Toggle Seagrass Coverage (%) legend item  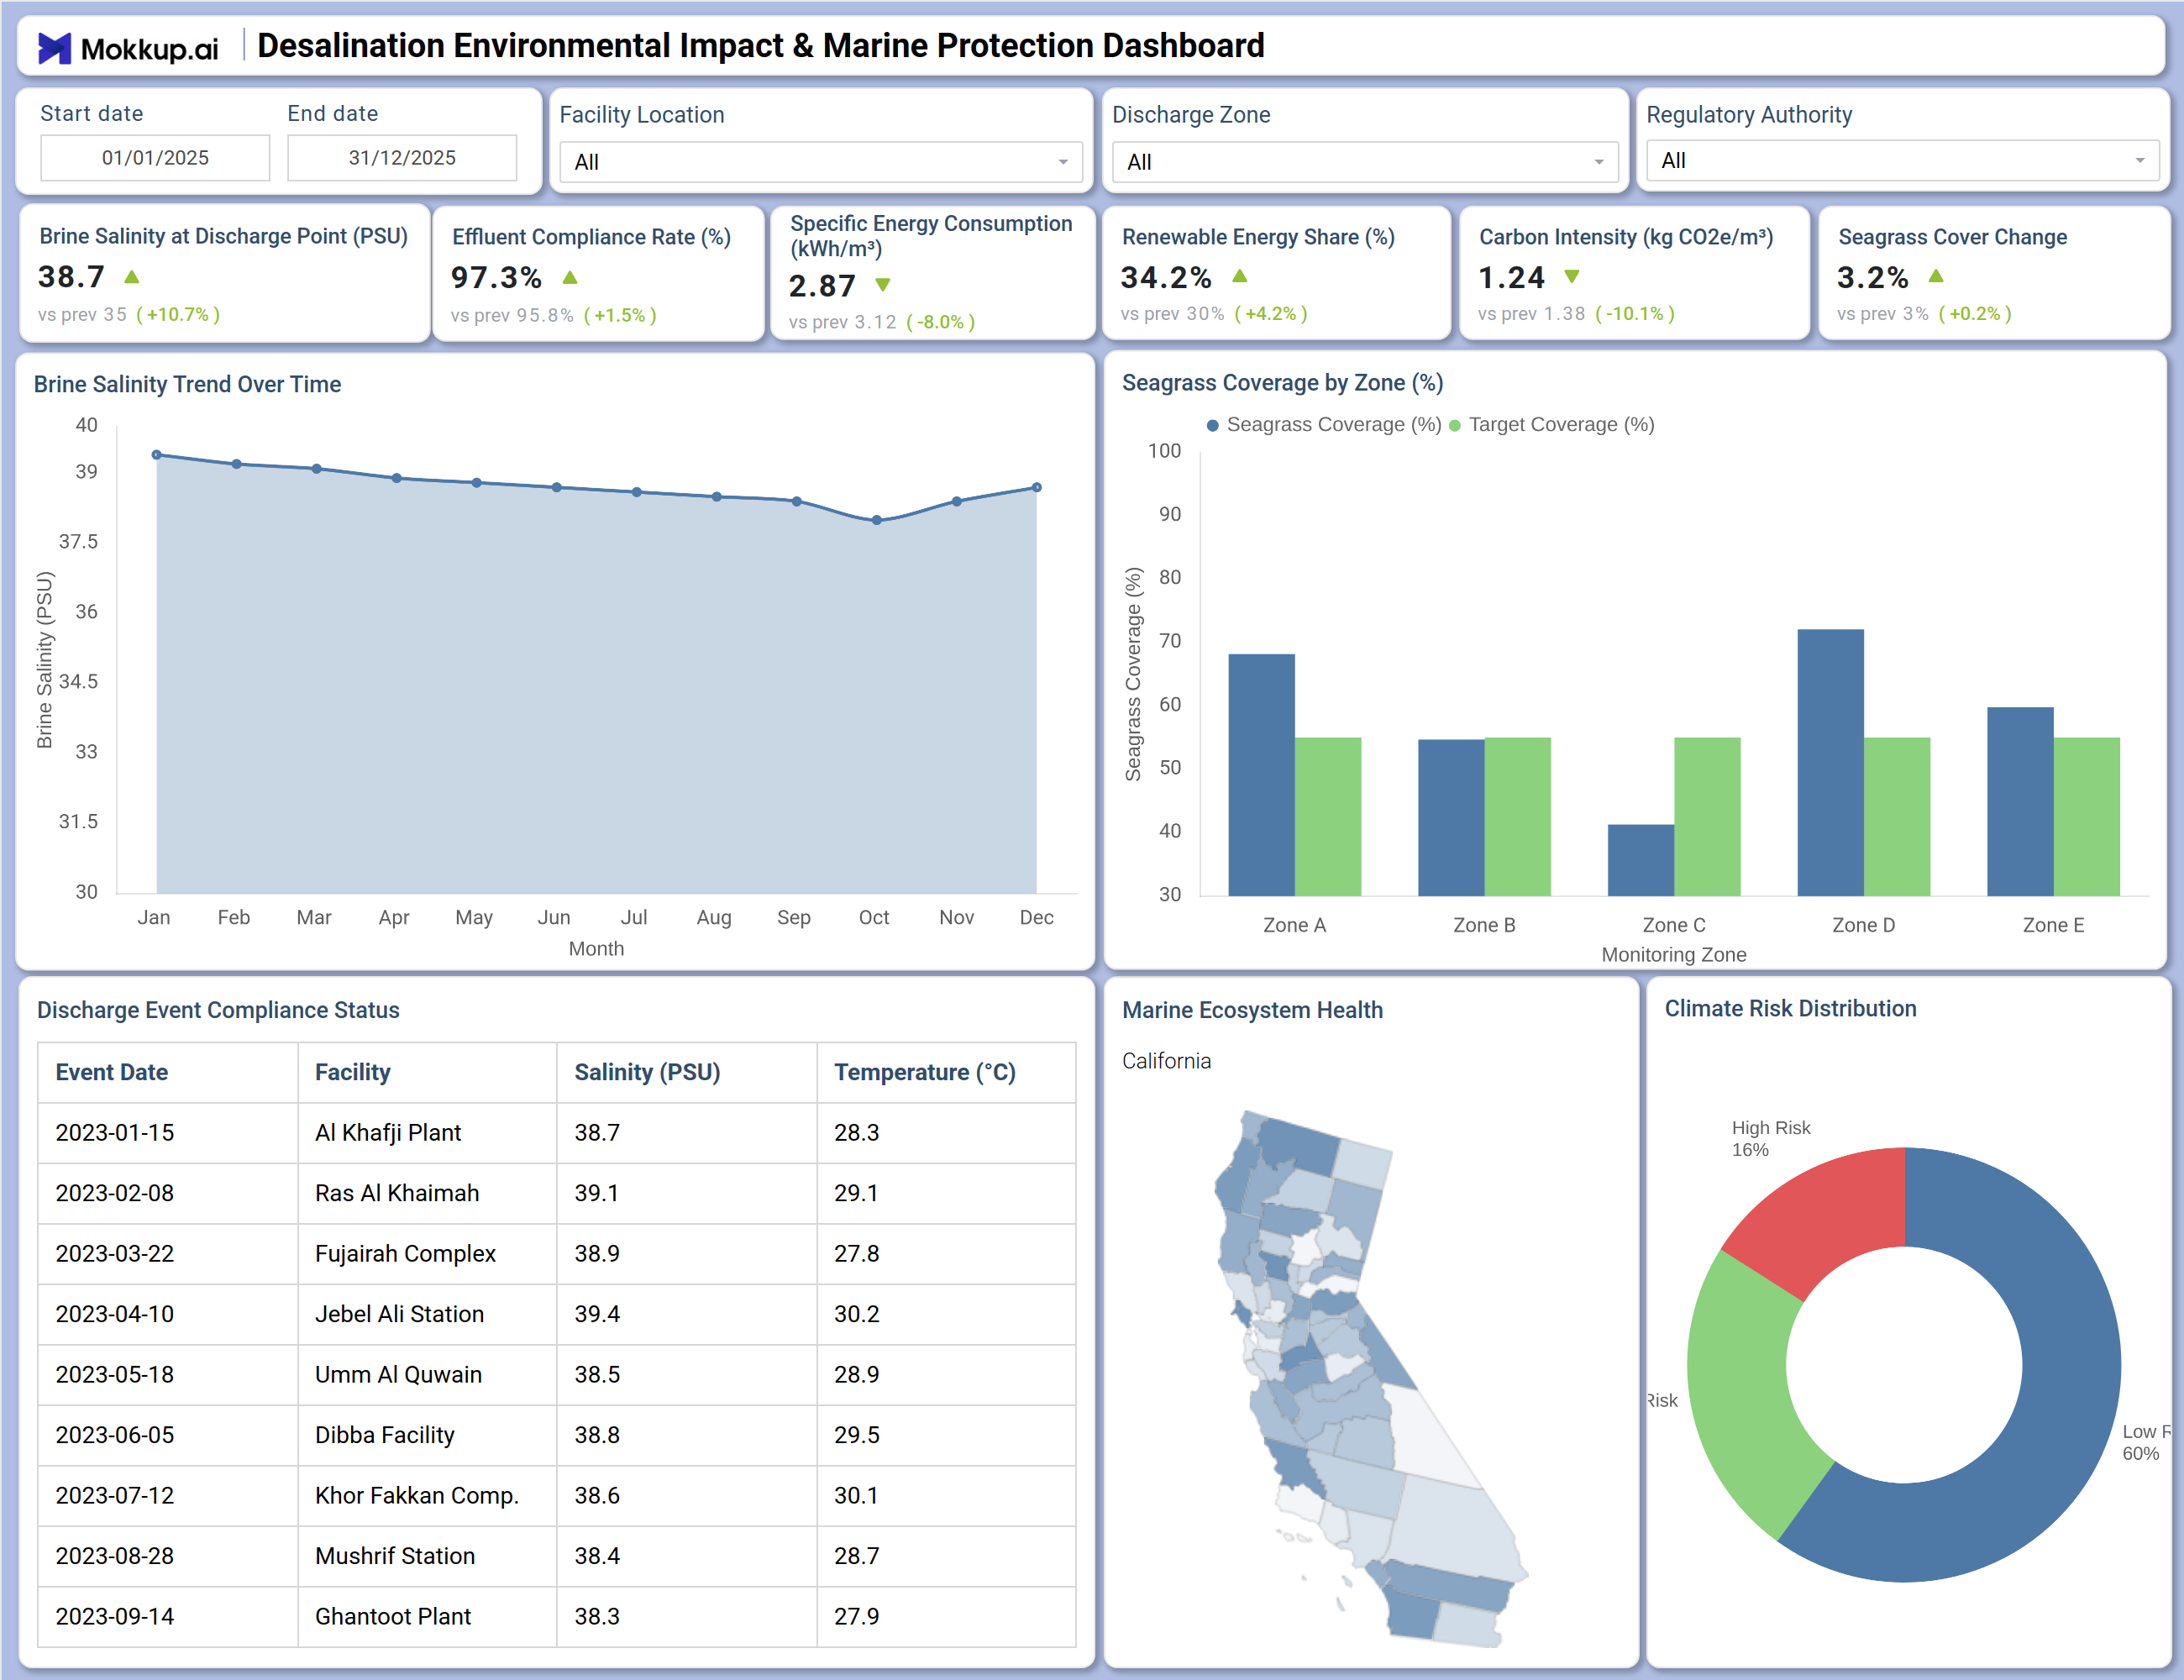tap(1324, 425)
